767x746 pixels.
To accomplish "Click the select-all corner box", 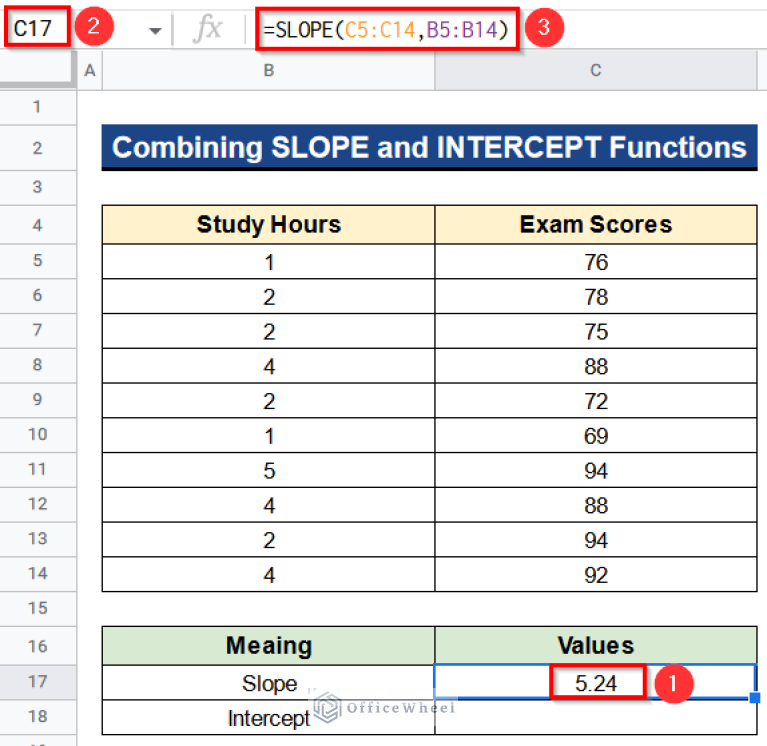I will tap(38, 70).
